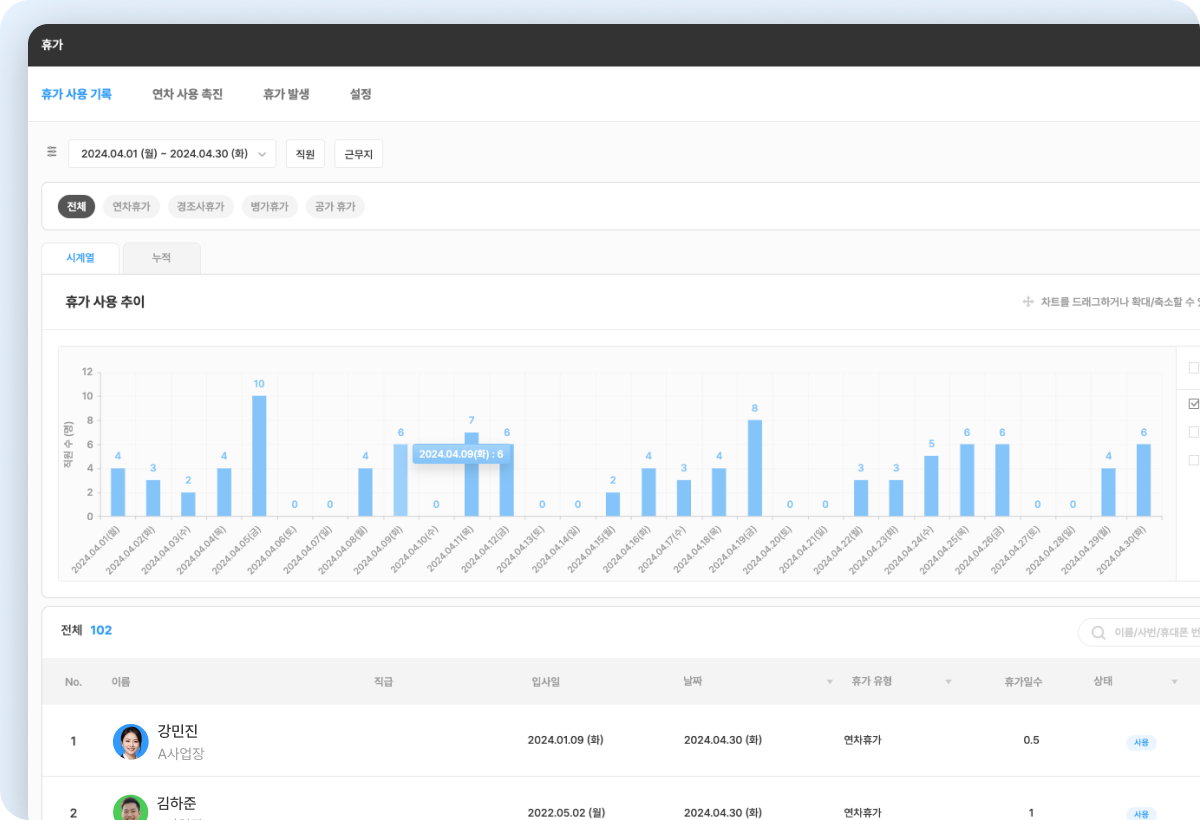This screenshot has width=1200, height=820.
Task: Click the chart bar for 2024.04.15(월)
Action: [613, 504]
